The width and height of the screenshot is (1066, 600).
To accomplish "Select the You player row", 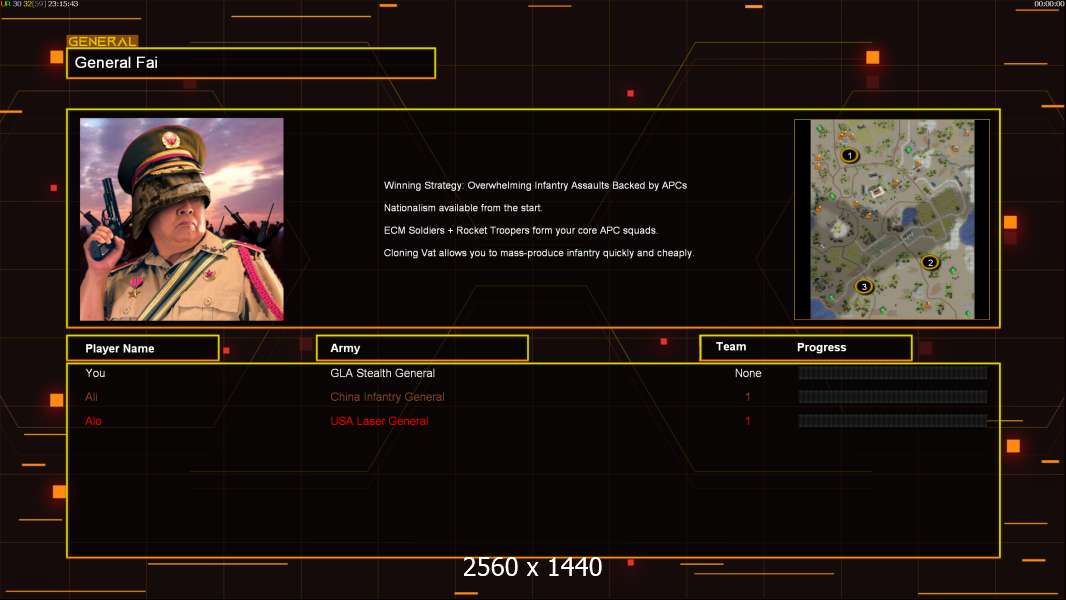I will click(533, 373).
